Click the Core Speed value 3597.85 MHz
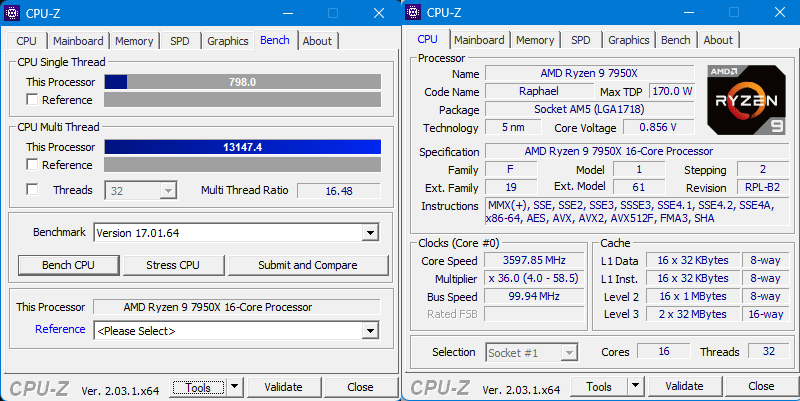Screen dimensions: 800x401 (x=534, y=260)
